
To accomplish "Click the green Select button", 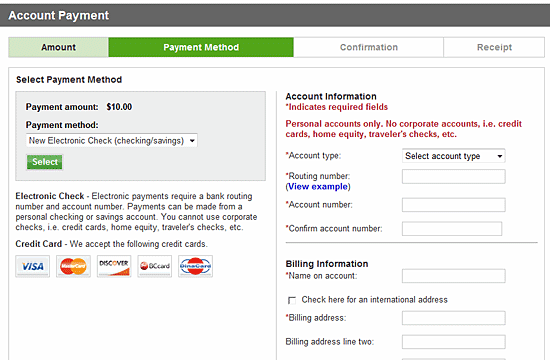I will pos(45,162).
